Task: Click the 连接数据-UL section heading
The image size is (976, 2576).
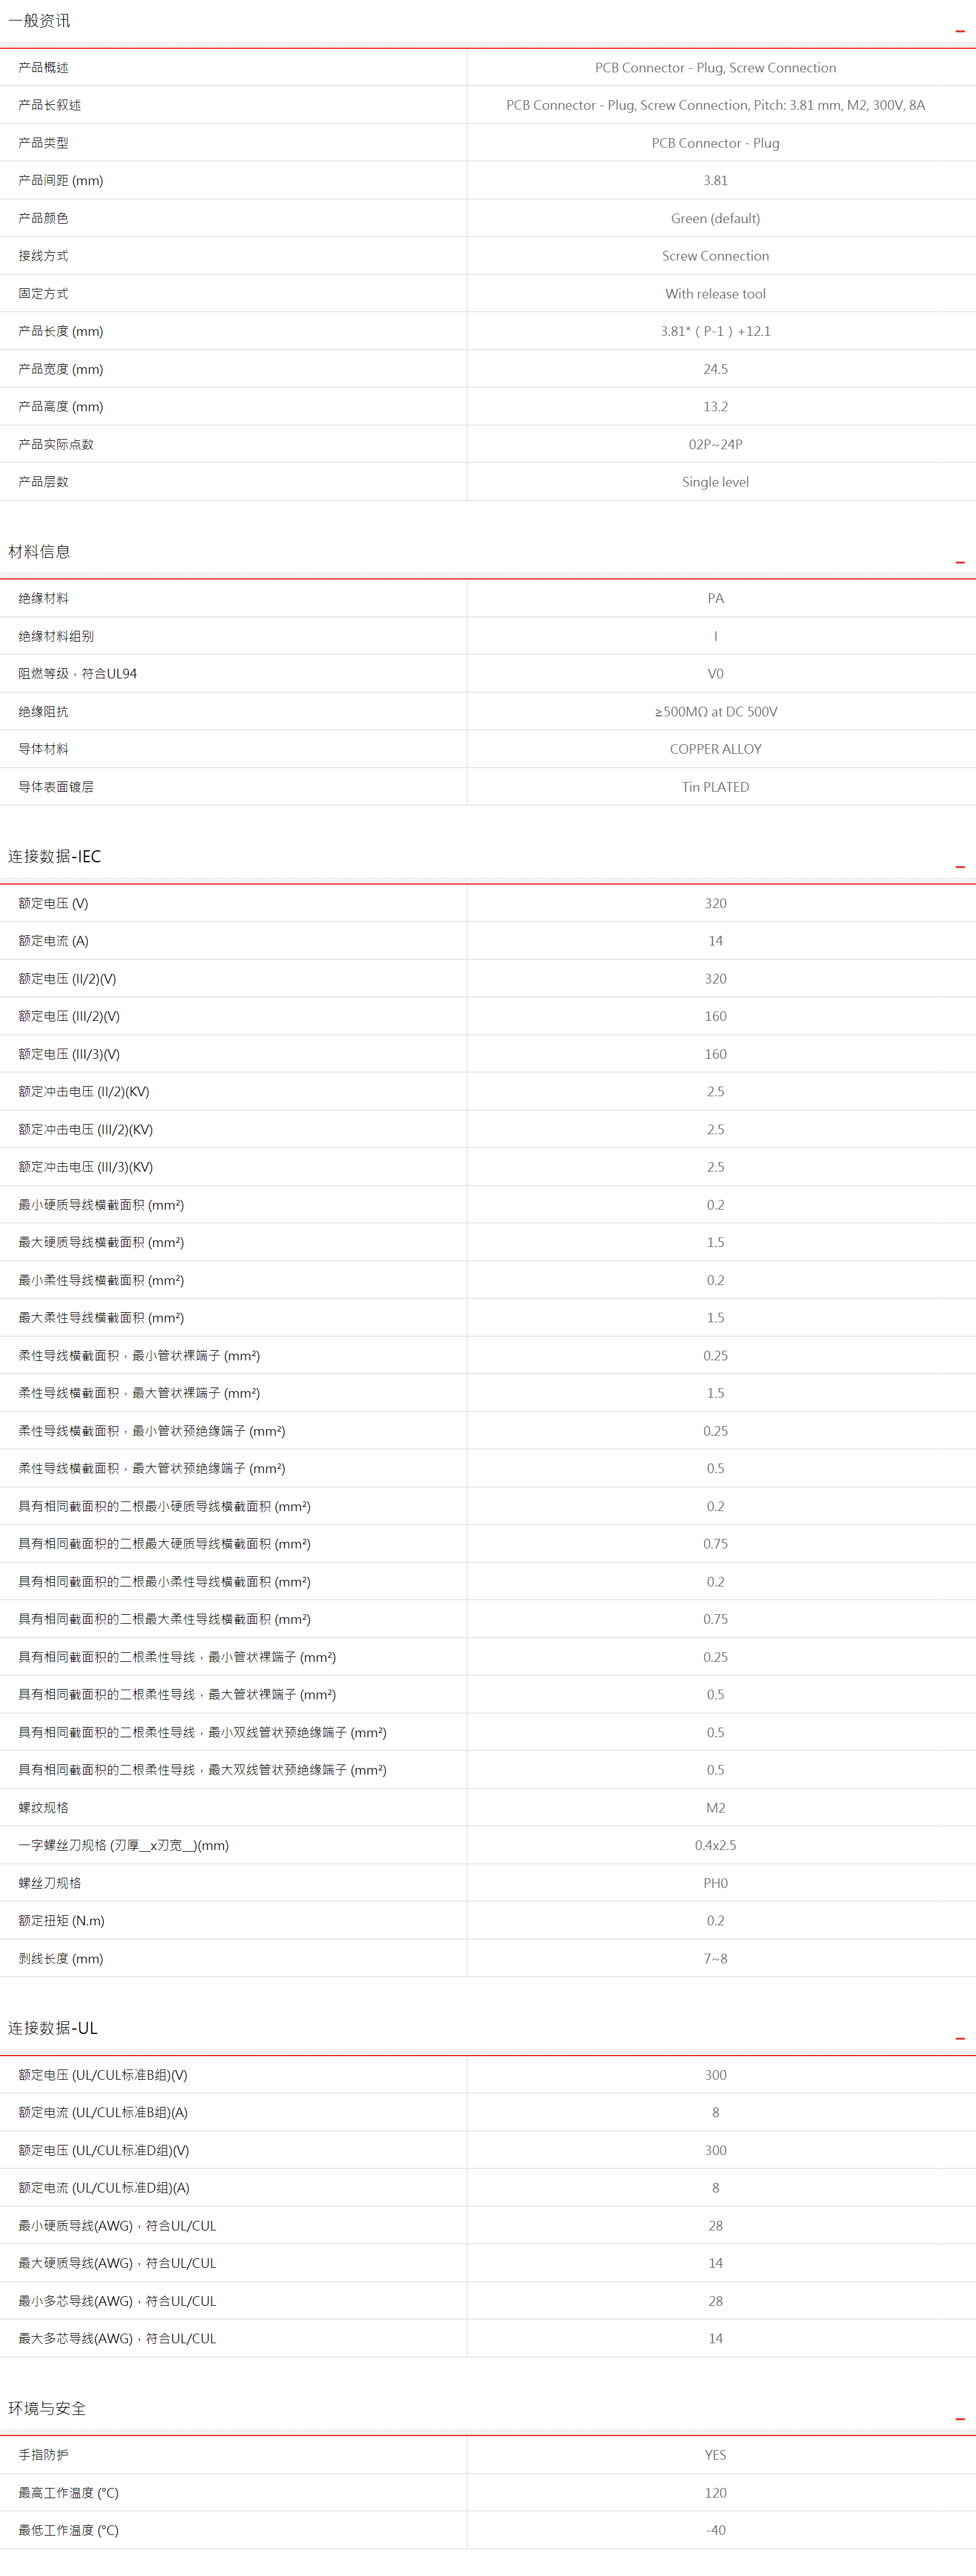Action: pos(53,2027)
